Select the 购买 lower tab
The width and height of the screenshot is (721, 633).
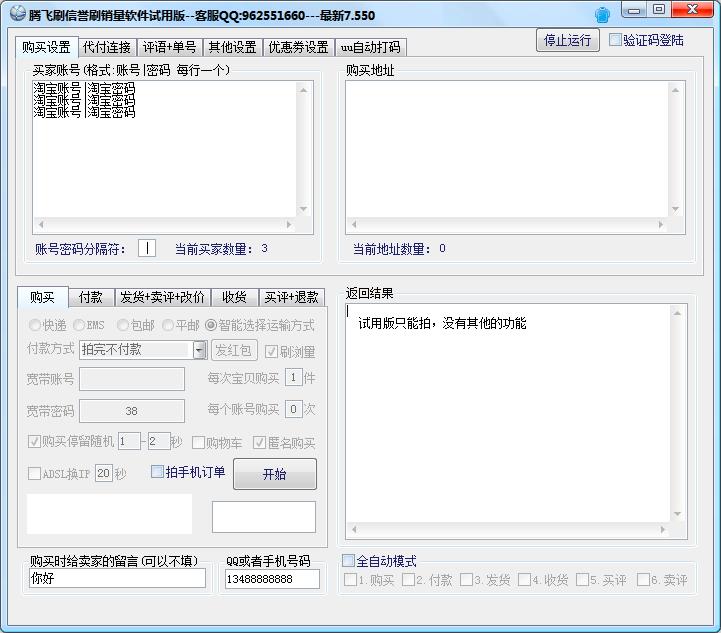[x=43, y=297]
